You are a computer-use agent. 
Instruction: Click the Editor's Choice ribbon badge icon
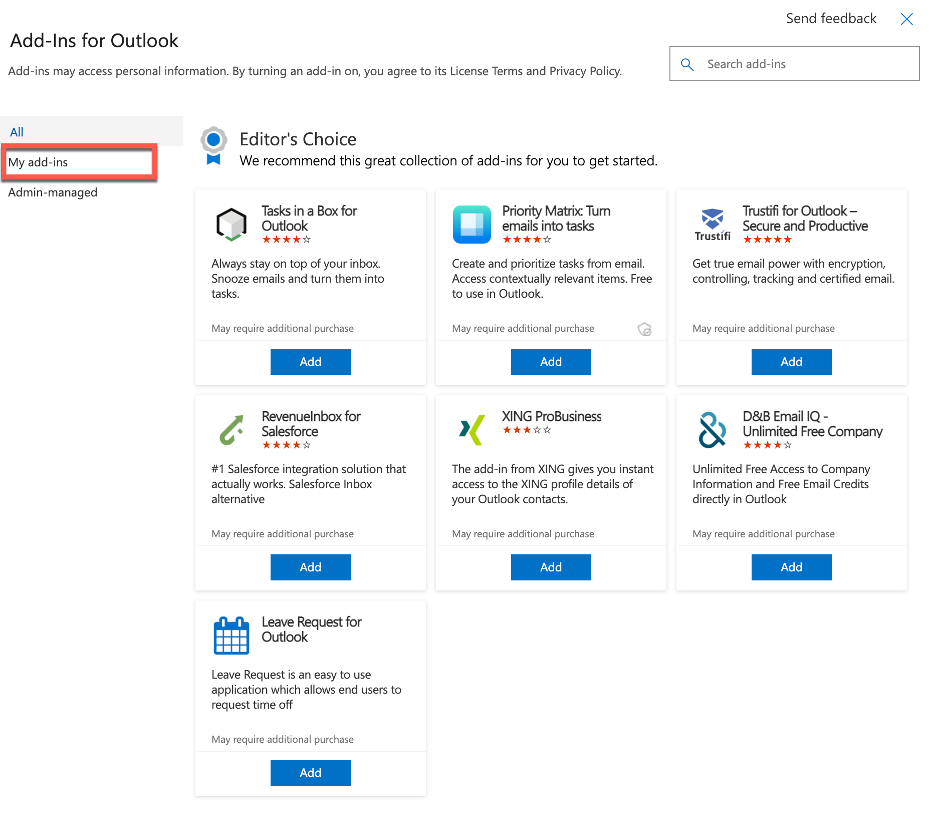pos(214,146)
